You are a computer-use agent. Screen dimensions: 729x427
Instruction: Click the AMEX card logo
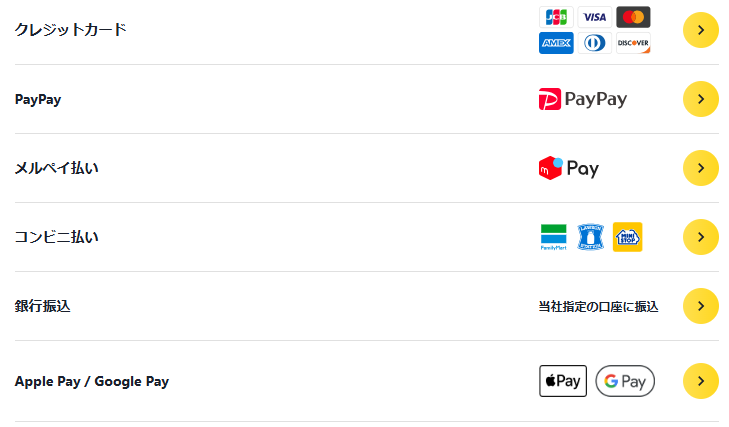click(x=556, y=43)
